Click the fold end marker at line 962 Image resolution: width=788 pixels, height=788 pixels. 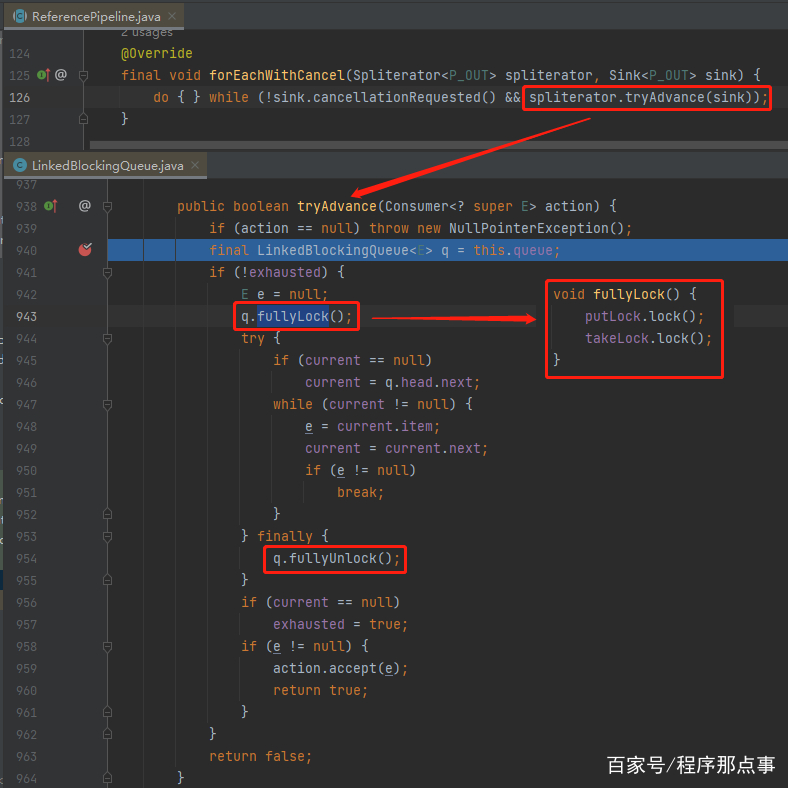click(107, 734)
